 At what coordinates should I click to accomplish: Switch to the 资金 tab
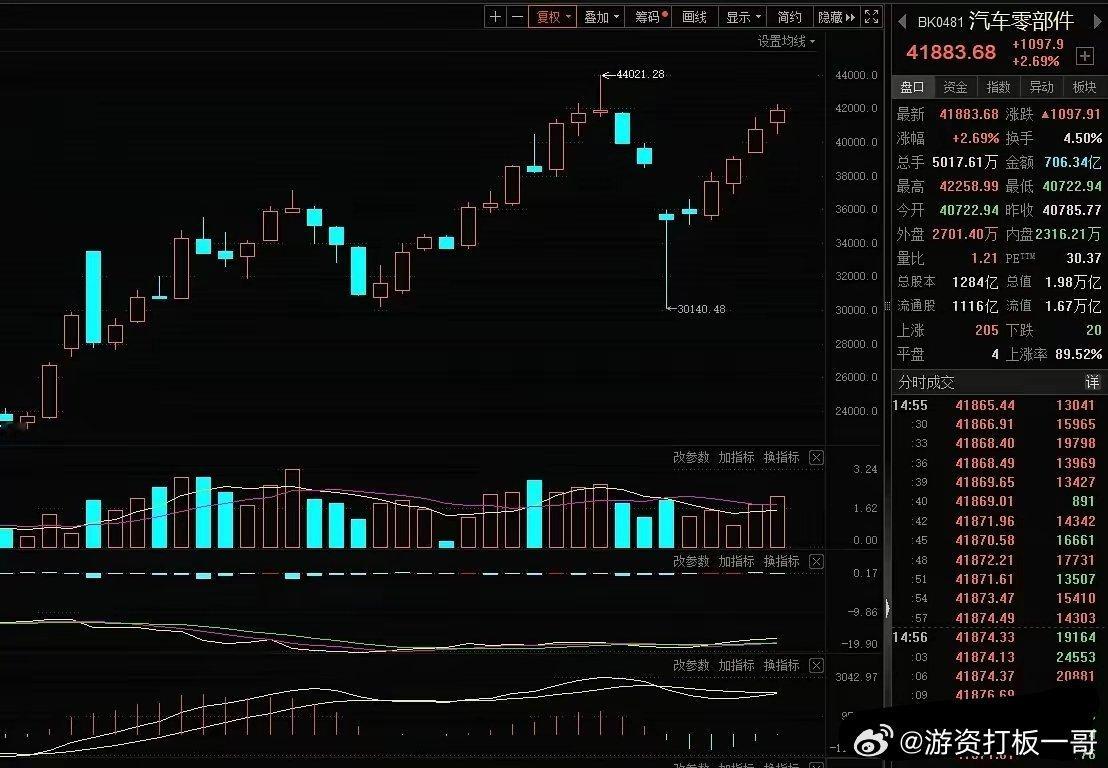(x=955, y=87)
